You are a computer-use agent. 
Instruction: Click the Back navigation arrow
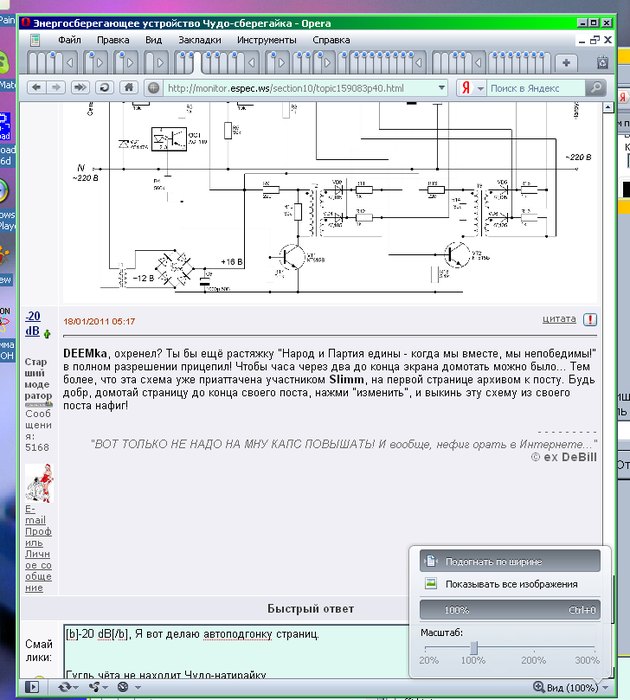(32, 88)
